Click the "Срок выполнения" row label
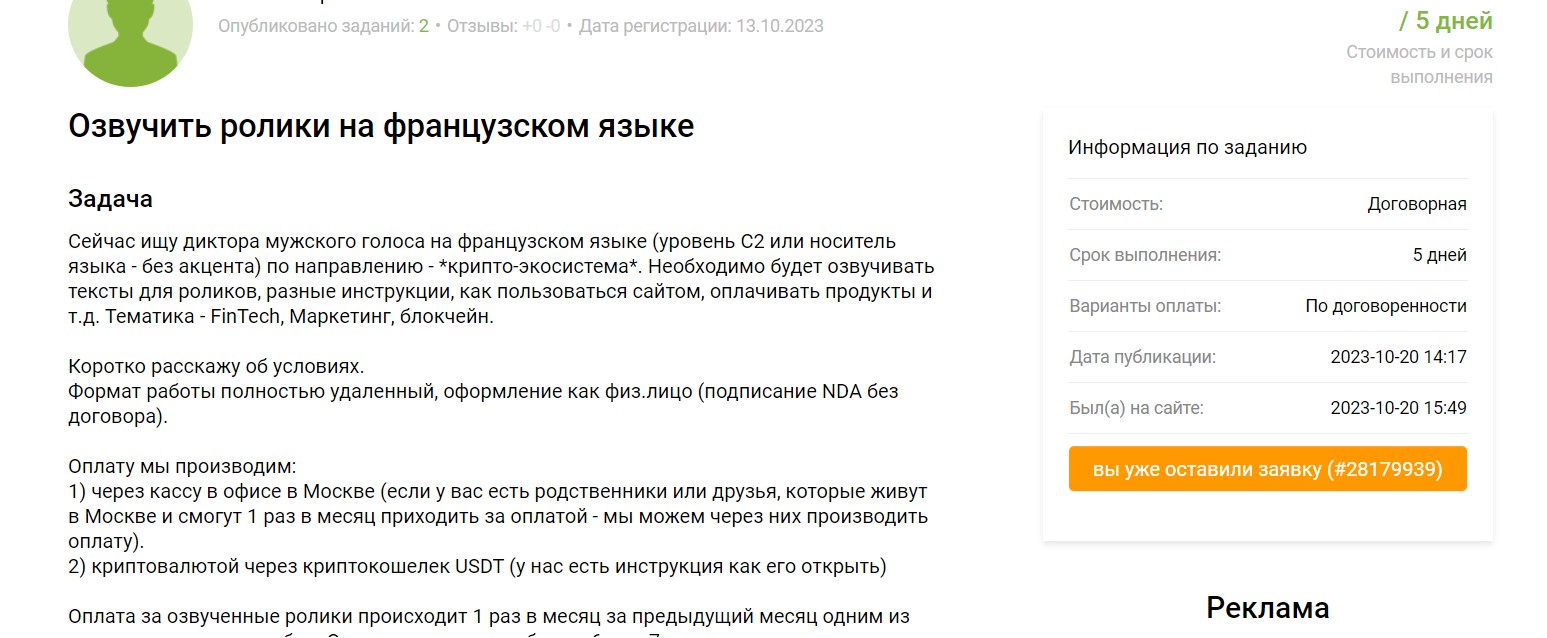This screenshot has width=1547, height=638. (x=1144, y=255)
